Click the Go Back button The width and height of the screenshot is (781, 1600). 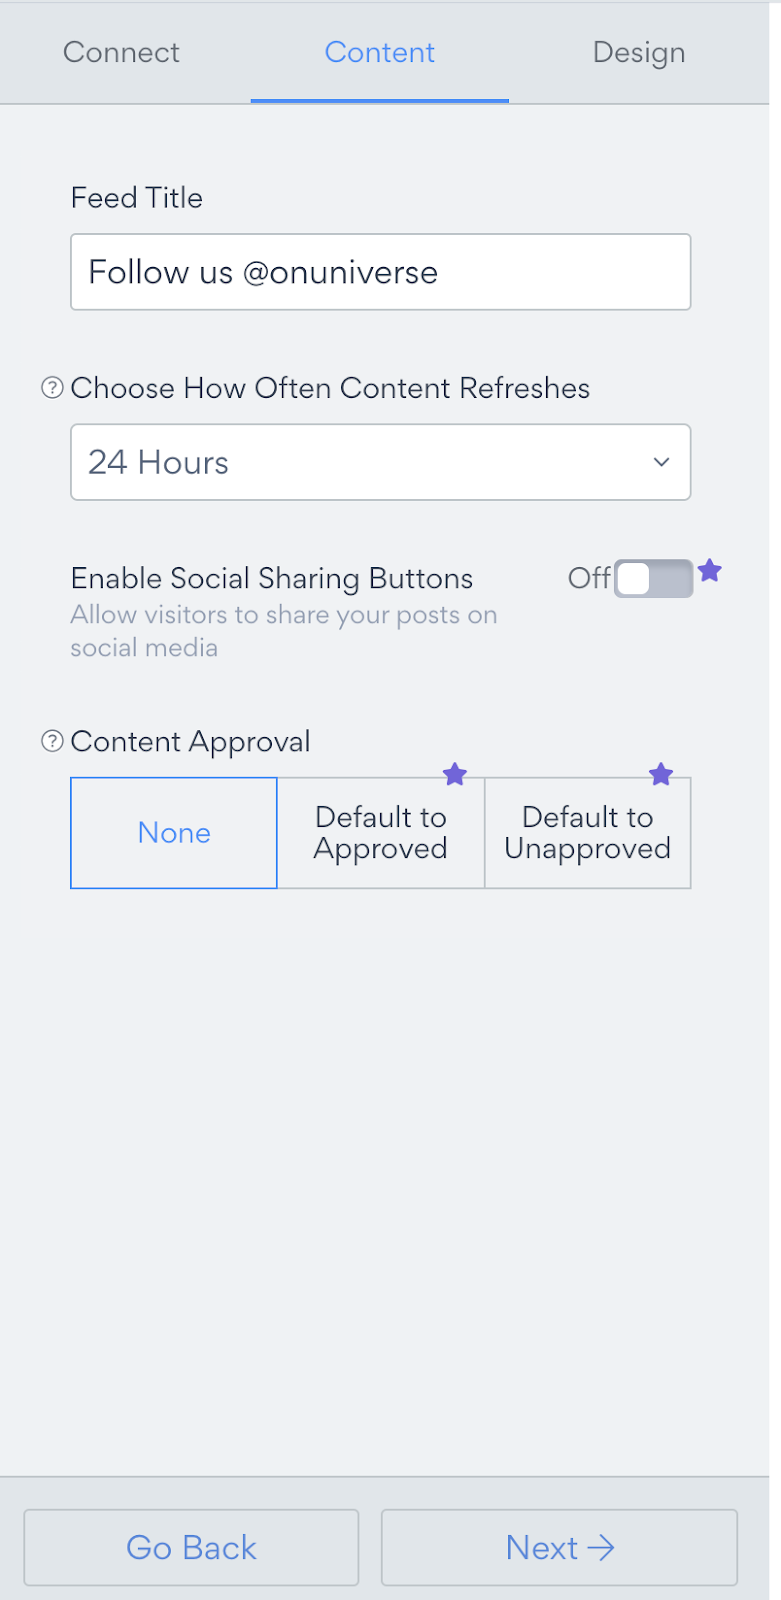[x=191, y=1548]
